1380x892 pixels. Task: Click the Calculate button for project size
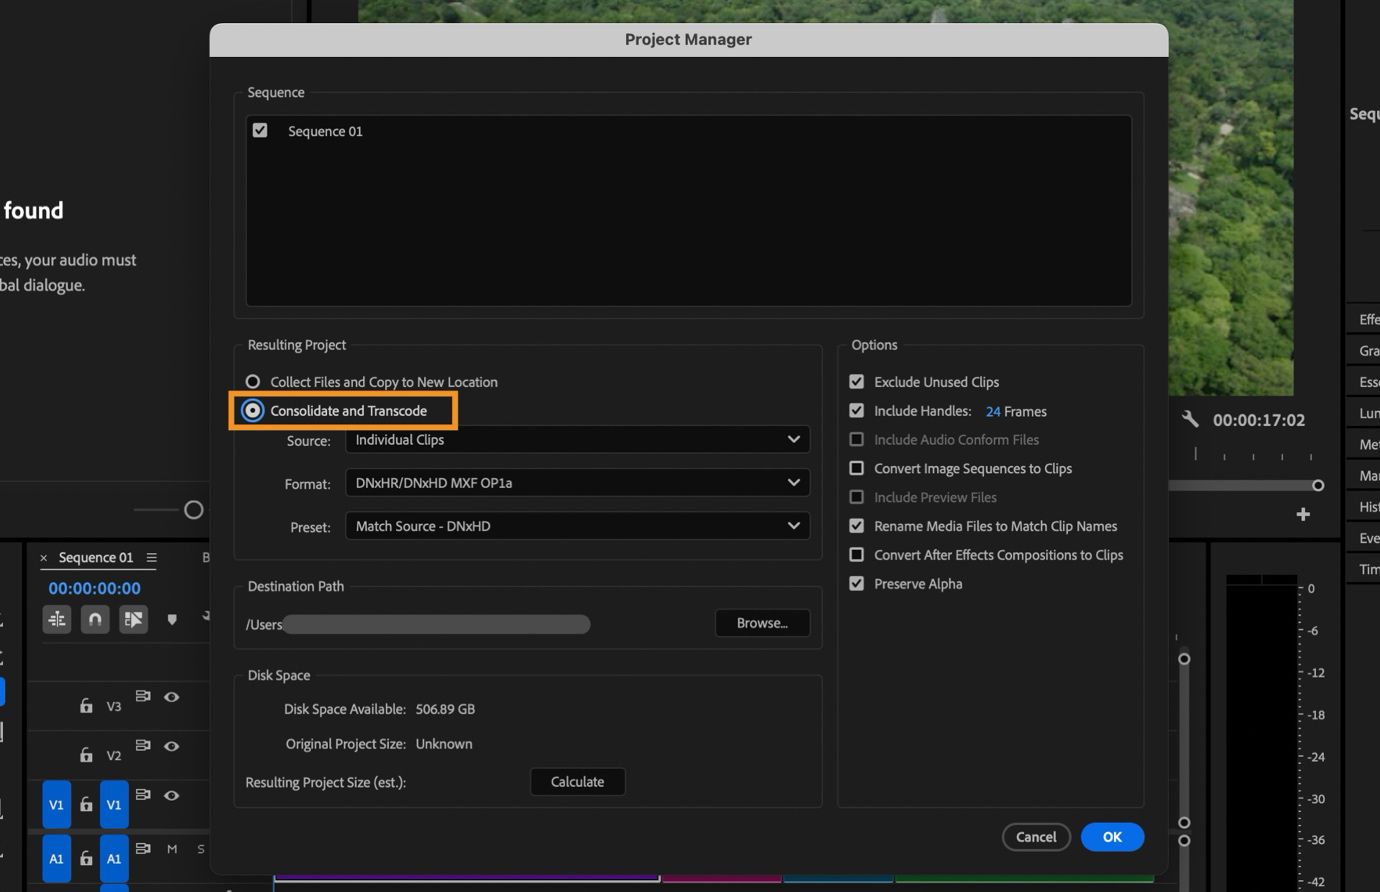577,782
